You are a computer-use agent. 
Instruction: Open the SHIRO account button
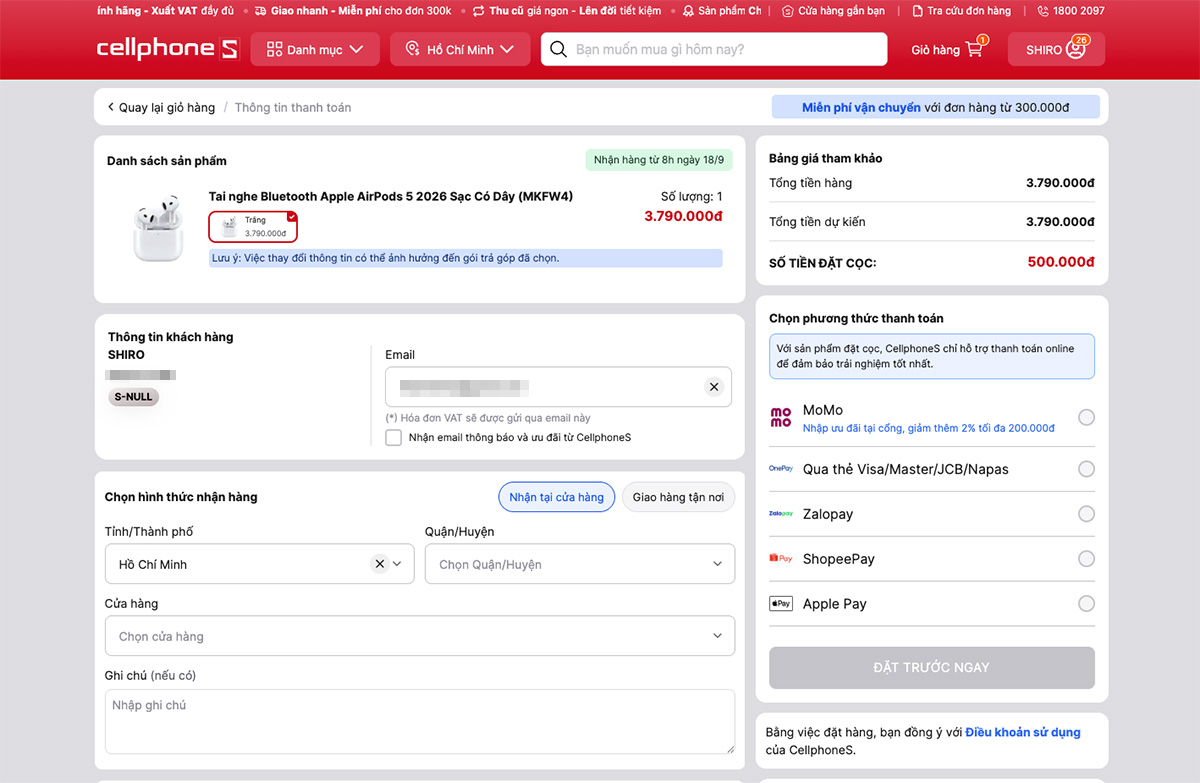(x=1056, y=49)
